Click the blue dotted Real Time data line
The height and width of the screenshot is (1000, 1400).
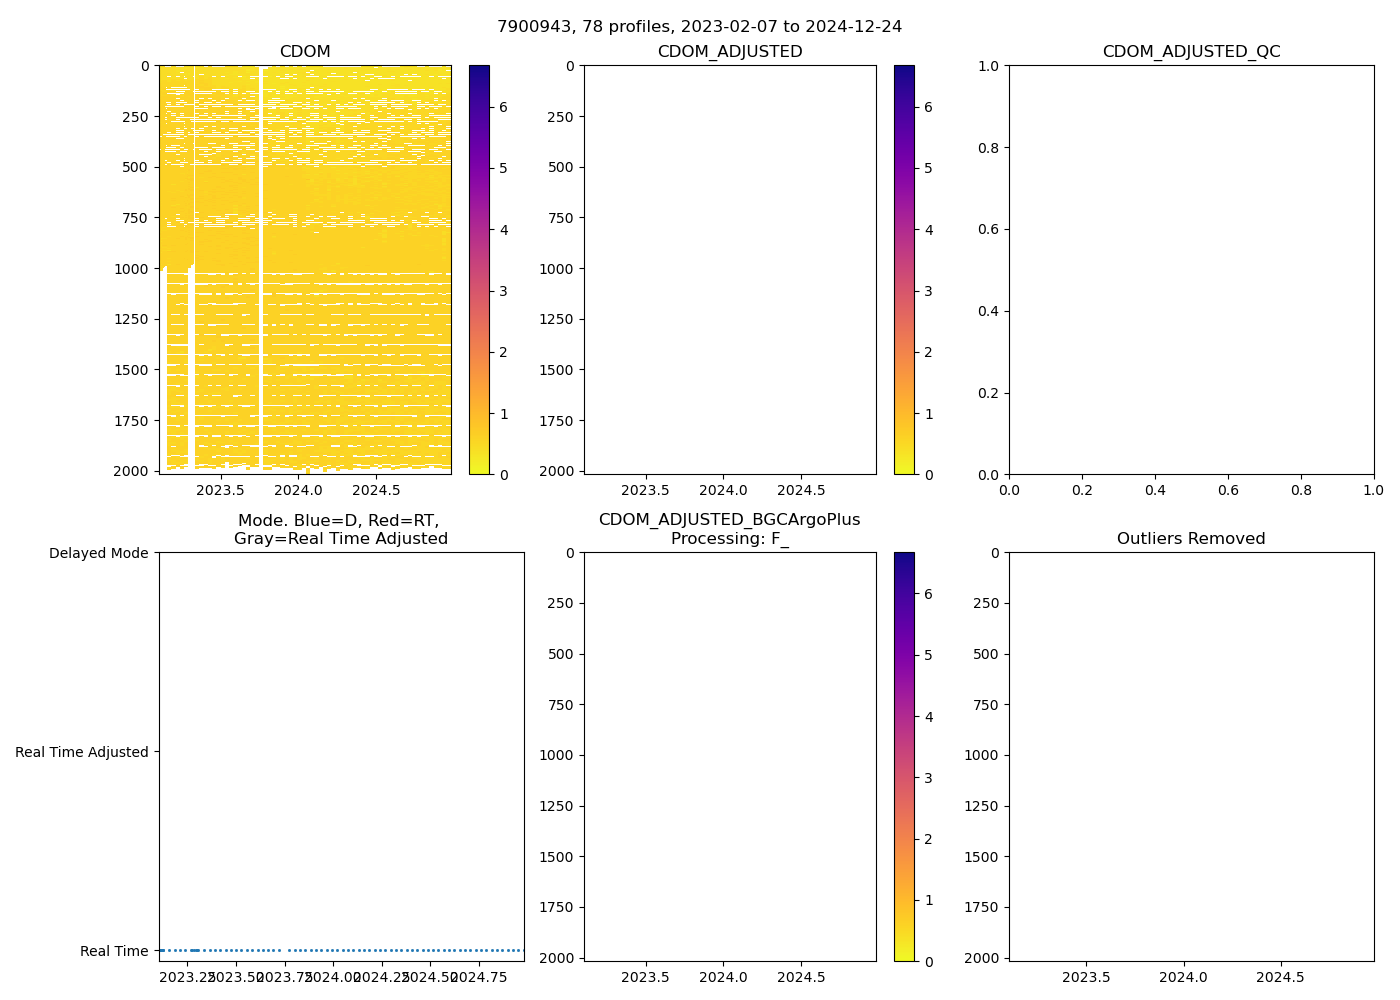pyautogui.click(x=400, y=950)
